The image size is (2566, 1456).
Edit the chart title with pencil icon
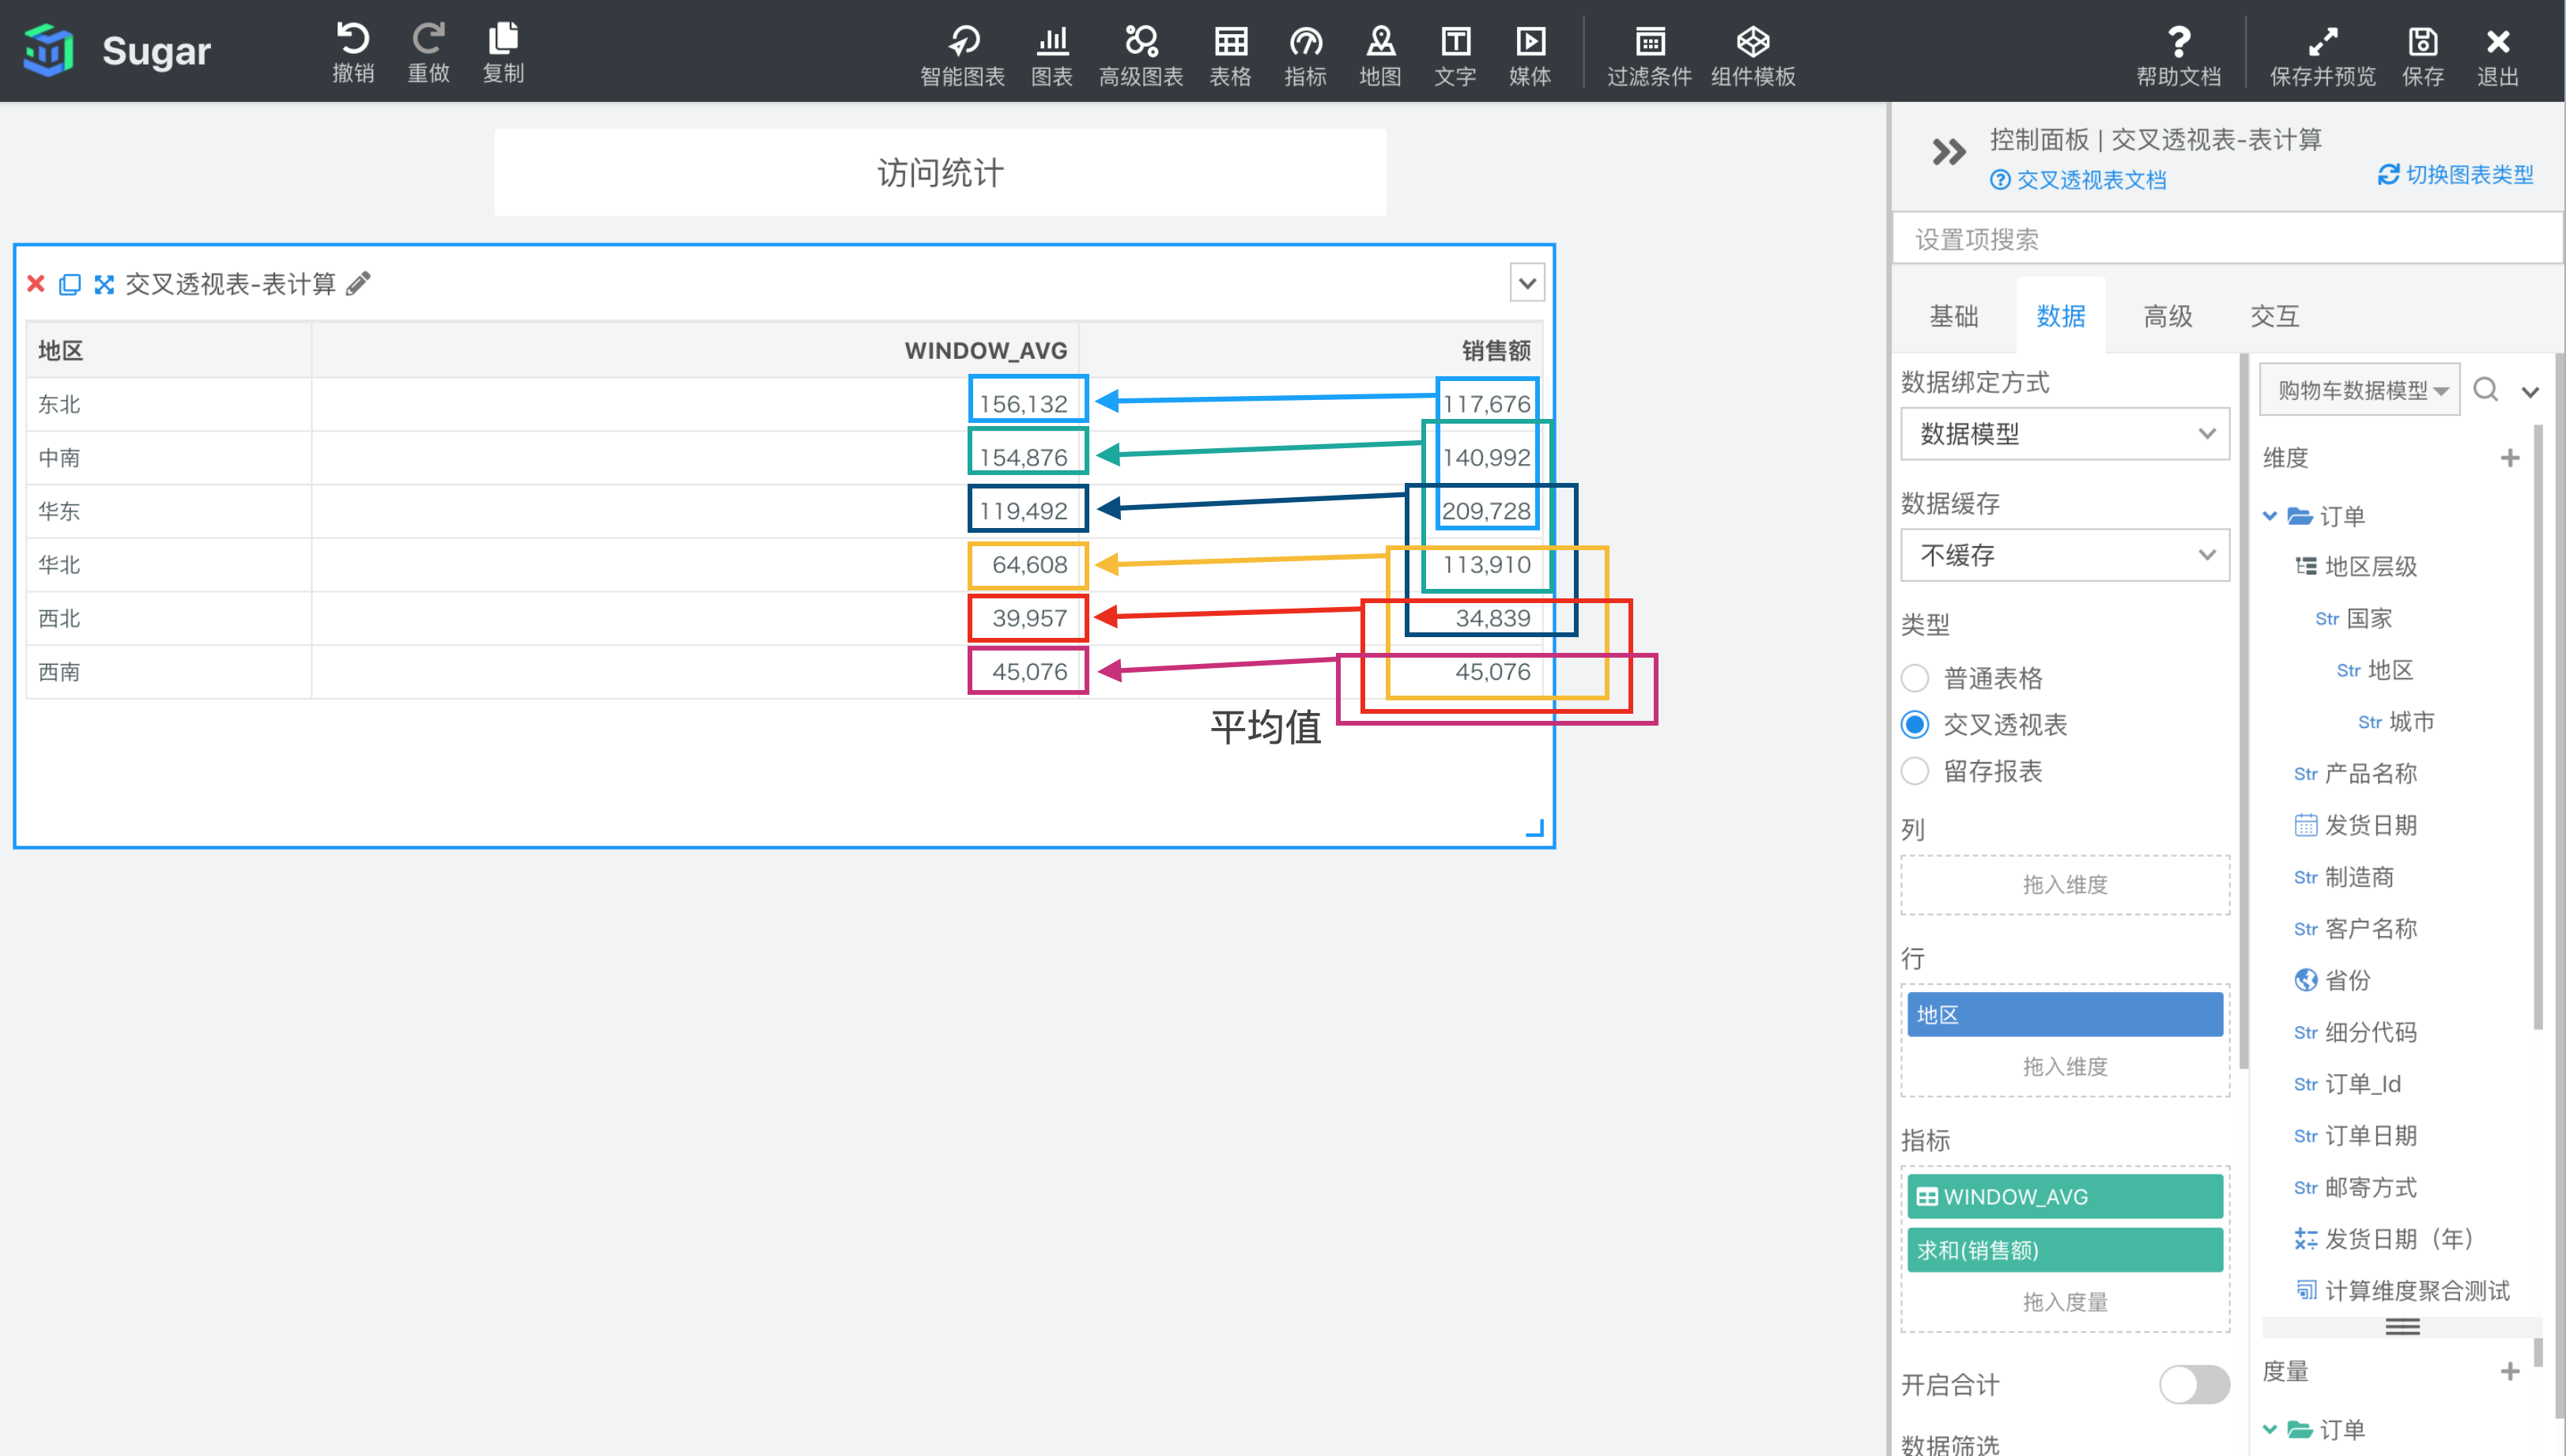(358, 284)
